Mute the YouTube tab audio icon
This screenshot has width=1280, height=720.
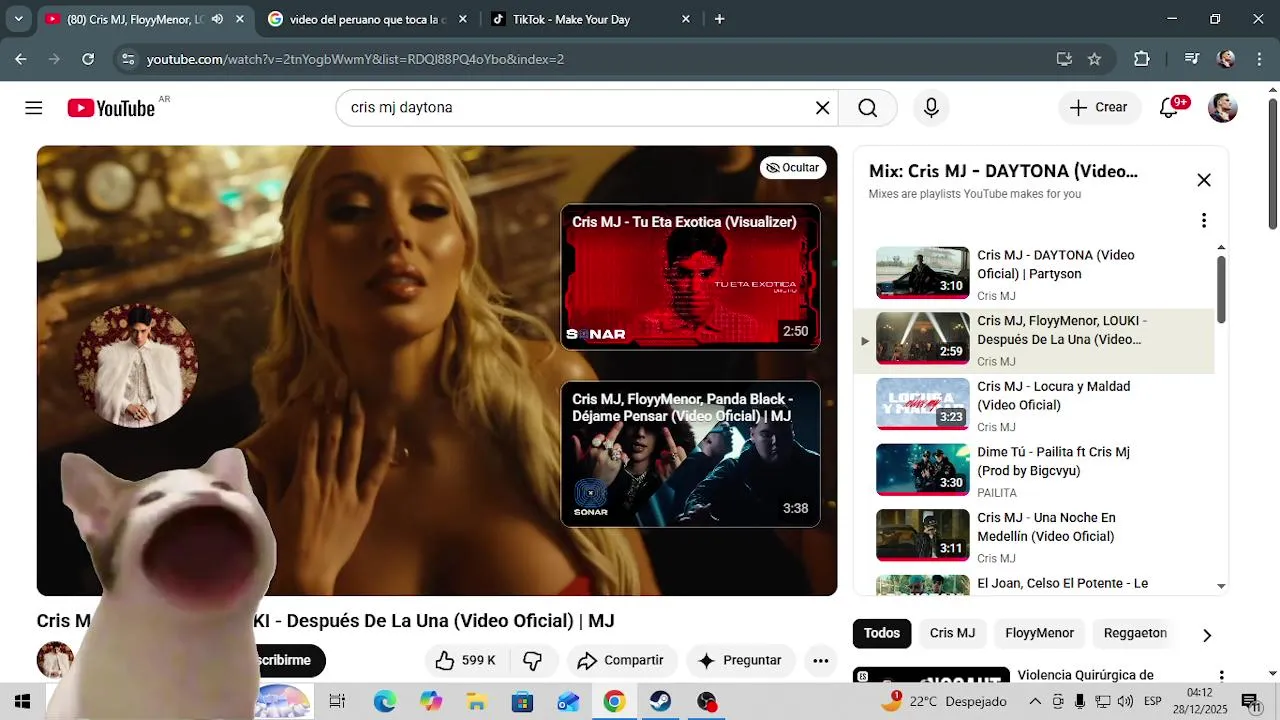click(217, 19)
